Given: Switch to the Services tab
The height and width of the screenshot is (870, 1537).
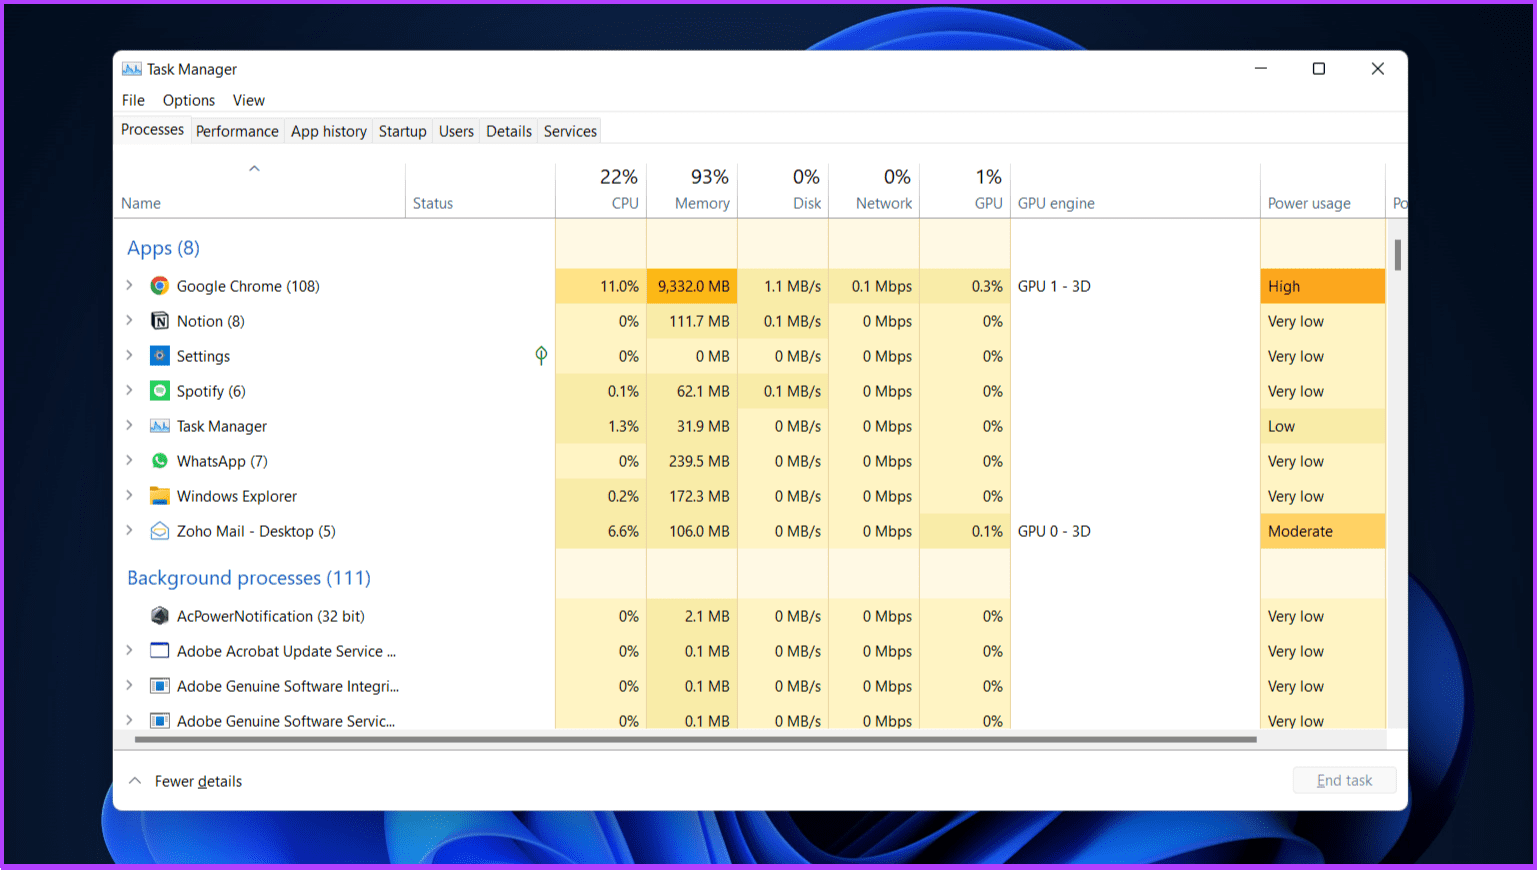Looking at the screenshot, I should (570, 131).
